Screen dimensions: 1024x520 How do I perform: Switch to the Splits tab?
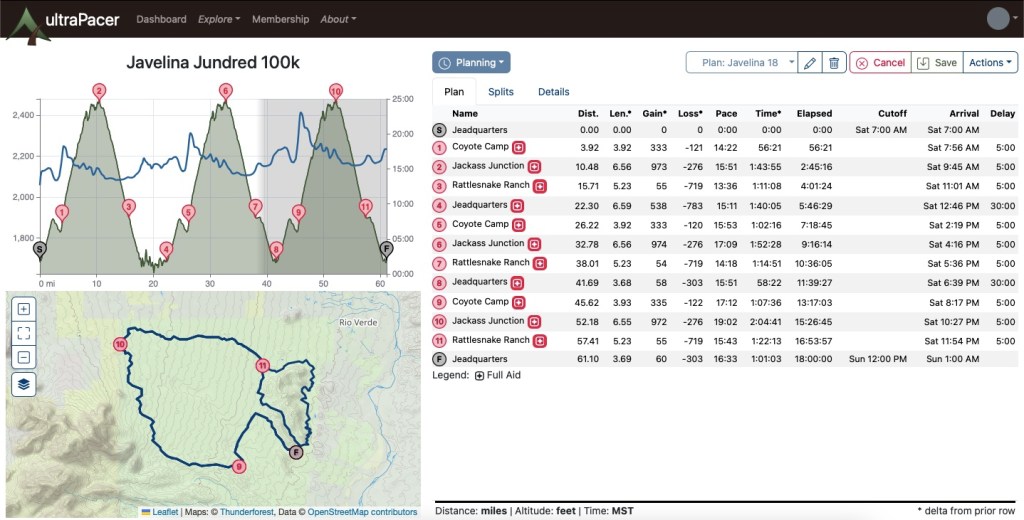tap(501, 92)
